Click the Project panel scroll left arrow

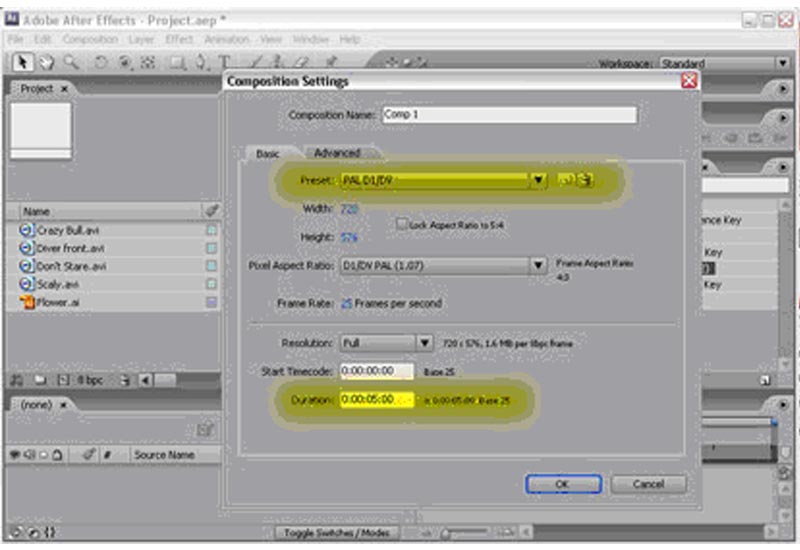[x=145, y=380]
